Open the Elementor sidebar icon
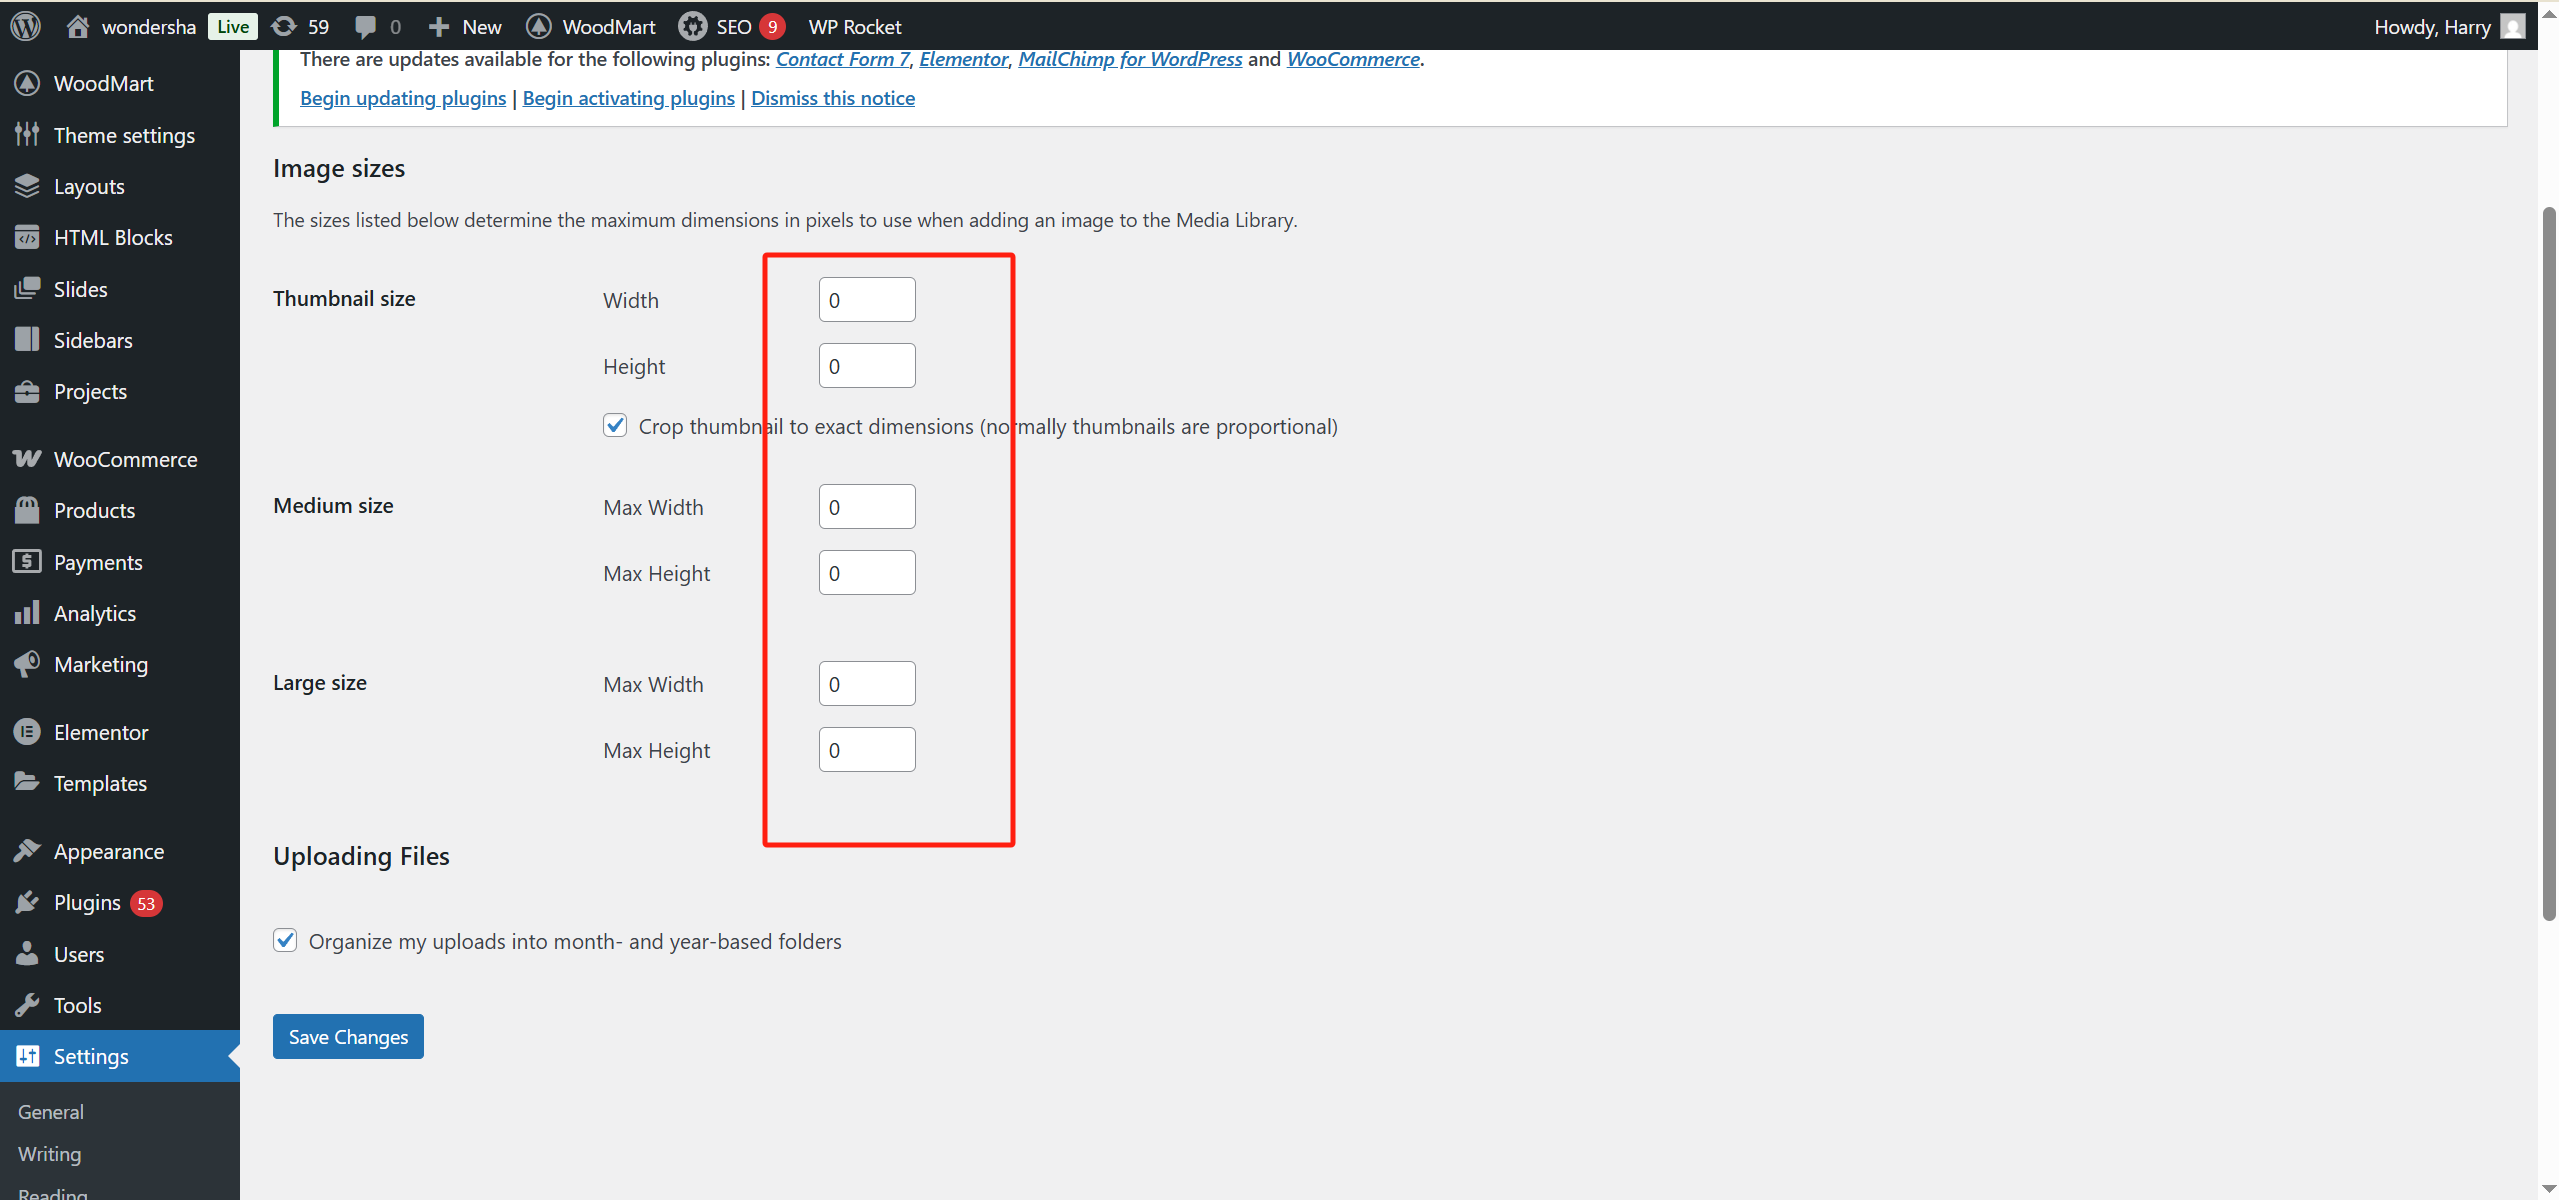 27,731
